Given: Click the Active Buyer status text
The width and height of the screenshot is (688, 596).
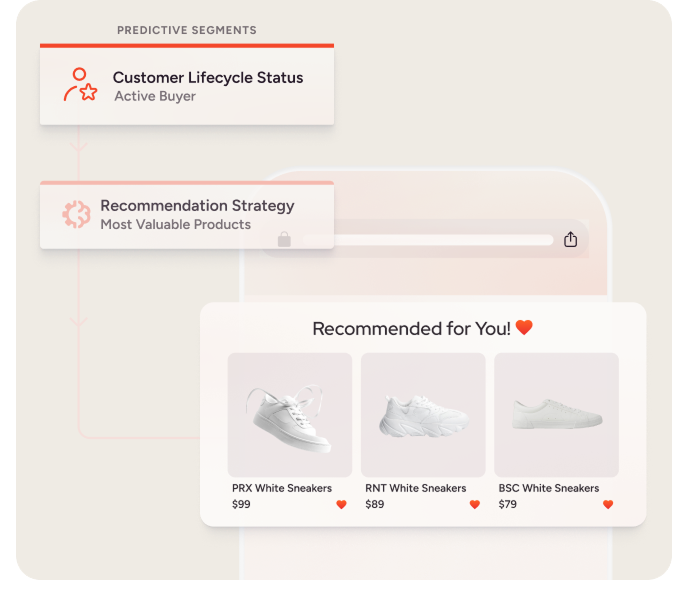Looking at the screenshot, I should coord(155,97).
